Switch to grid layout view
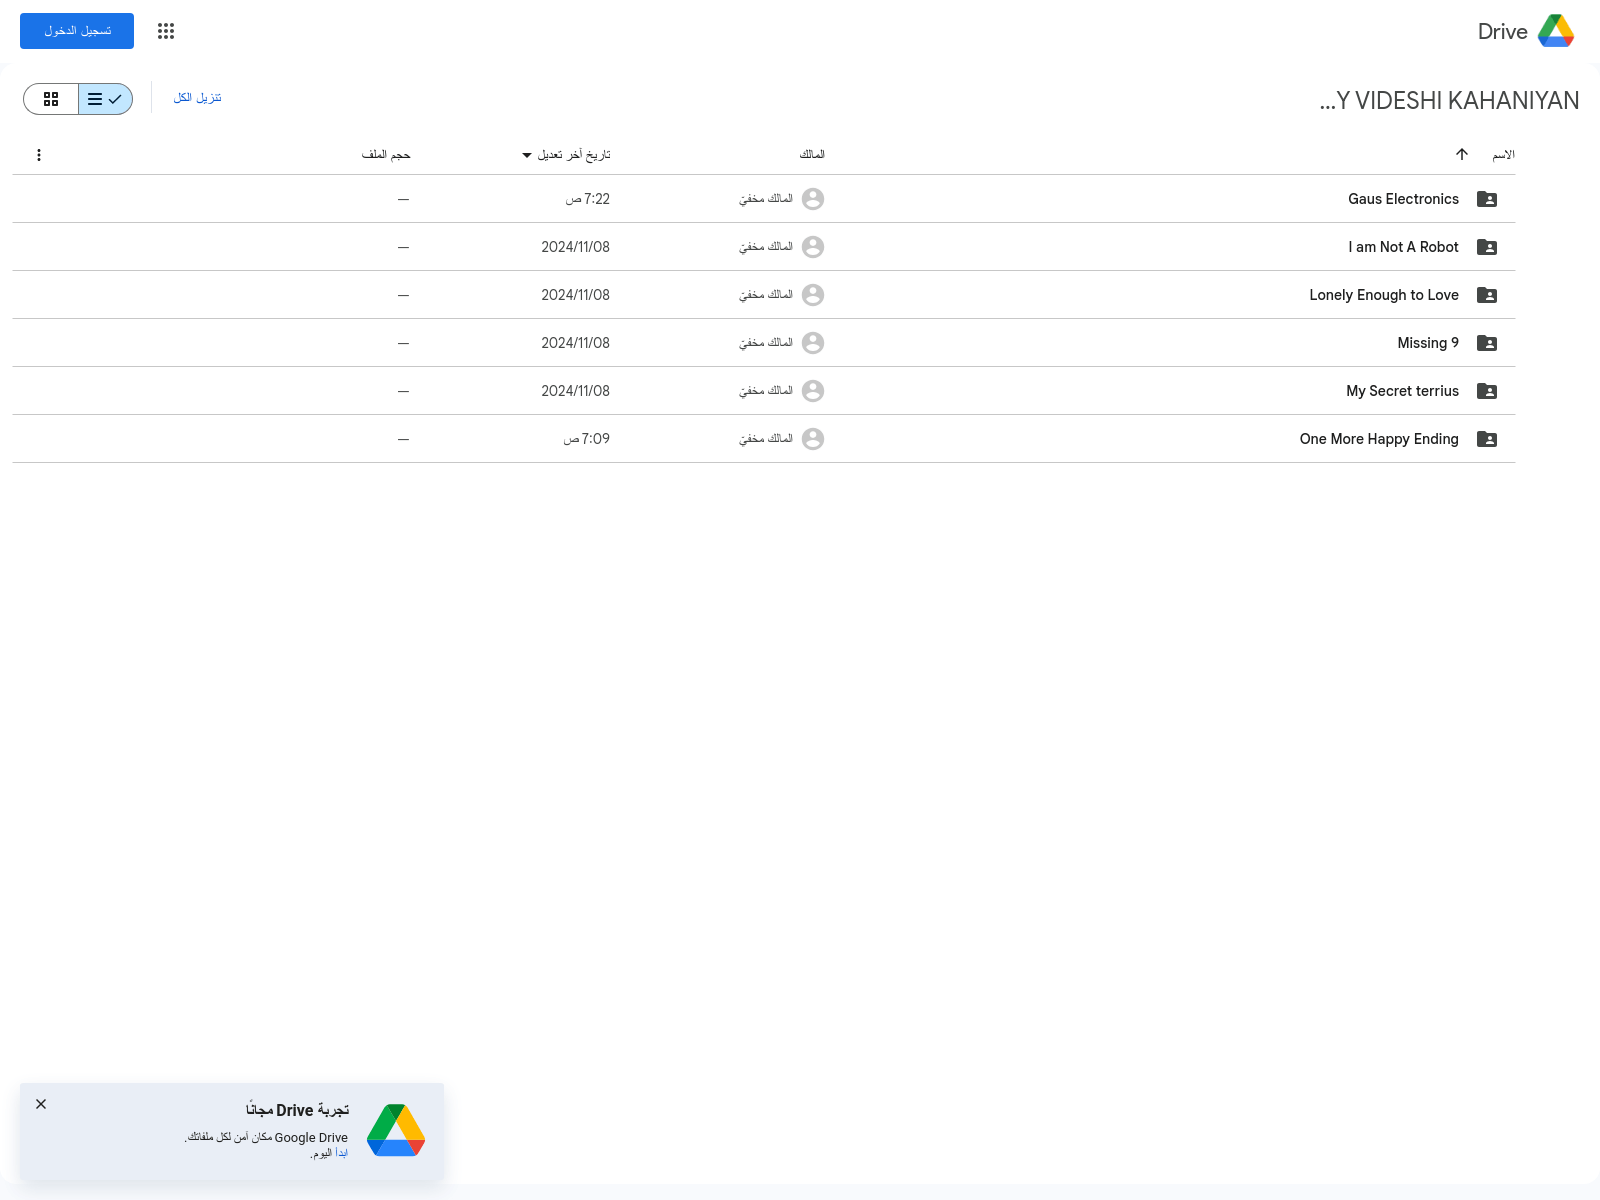 [x=51, y=99]
